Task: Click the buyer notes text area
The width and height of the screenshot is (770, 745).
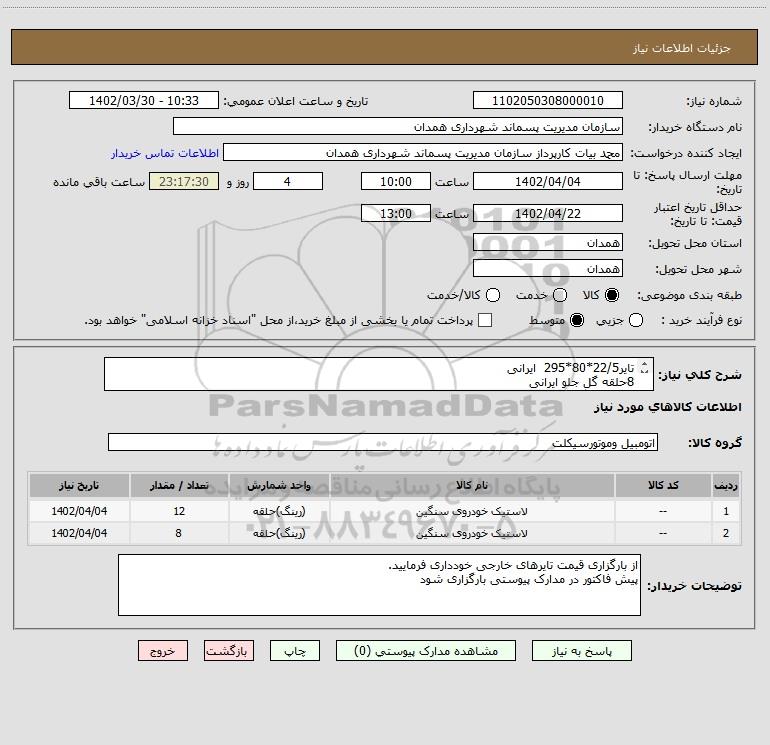Action: tap(379, 585)
